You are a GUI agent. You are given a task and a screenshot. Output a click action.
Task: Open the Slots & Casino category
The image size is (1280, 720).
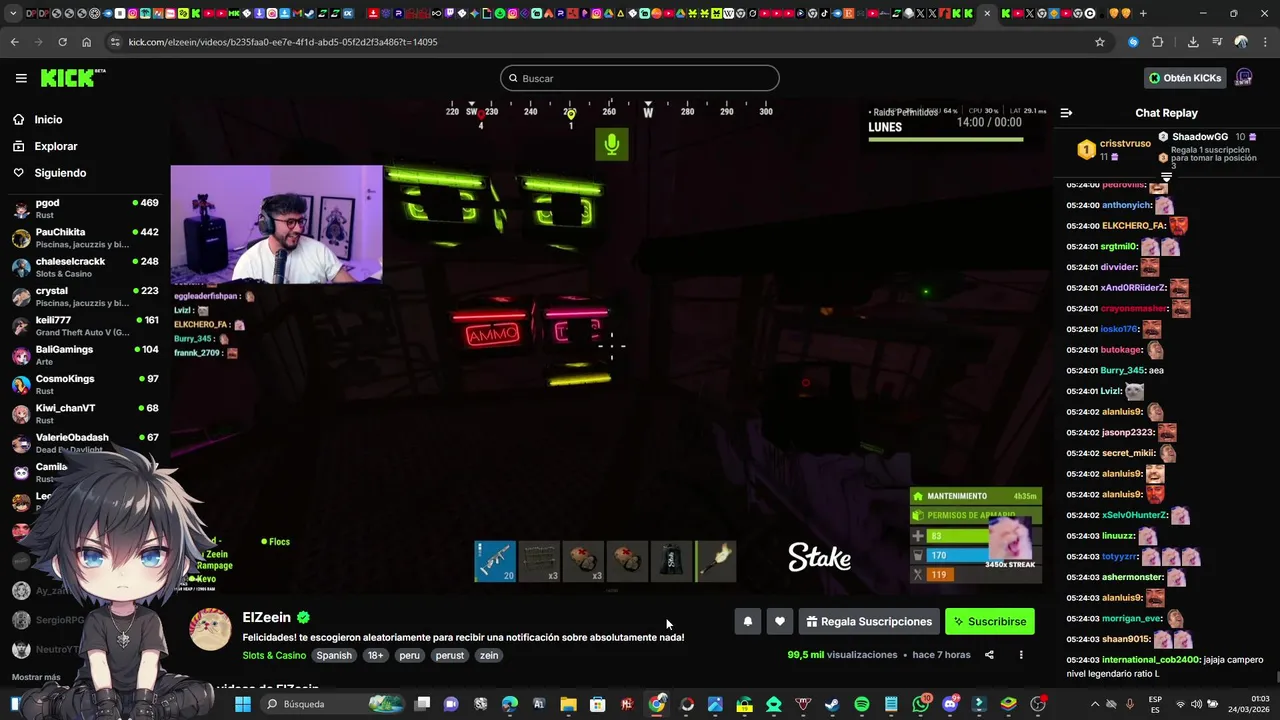(x=274, y=655)
